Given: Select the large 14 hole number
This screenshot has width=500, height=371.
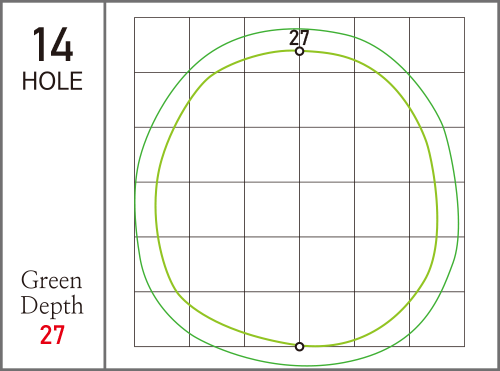Looking at the screenshot, I should click(x=53, y=44).
